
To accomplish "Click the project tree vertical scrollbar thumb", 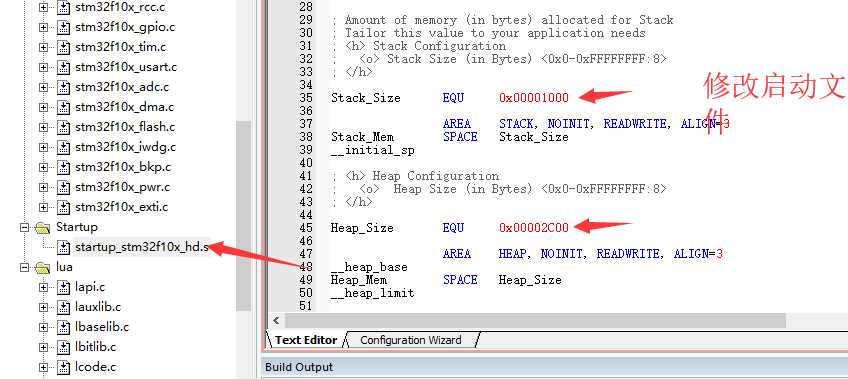I will point(243,216).
